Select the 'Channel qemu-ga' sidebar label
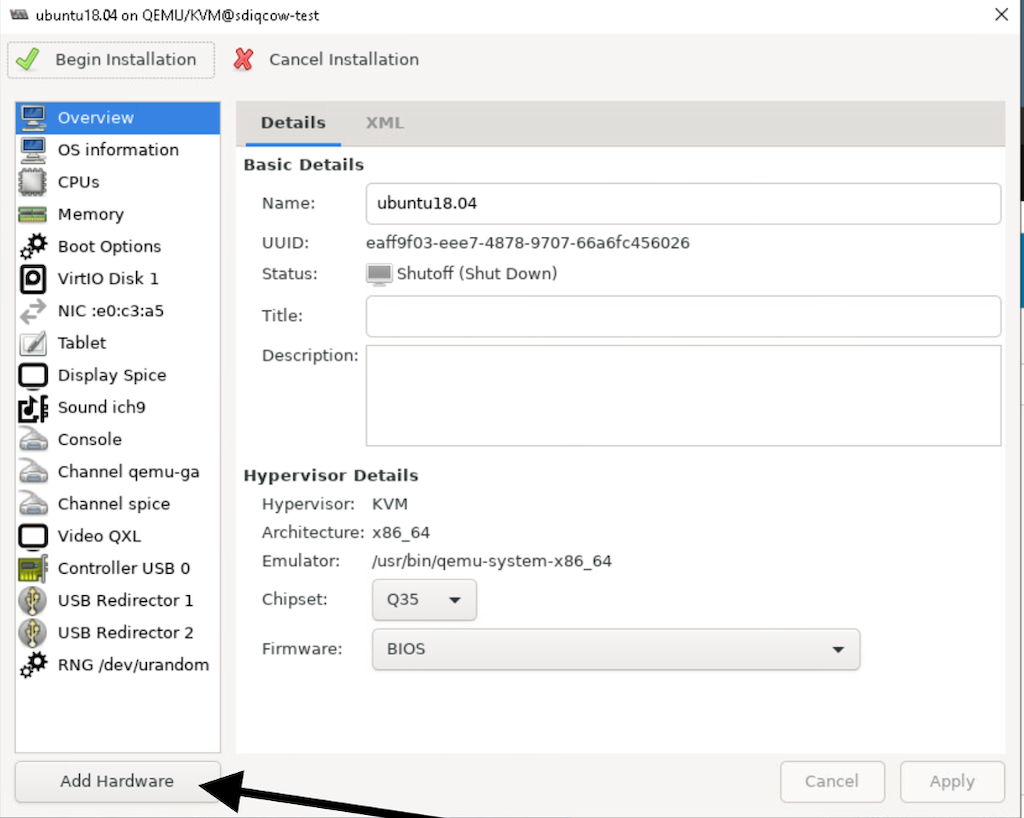 tap(129, 471)
